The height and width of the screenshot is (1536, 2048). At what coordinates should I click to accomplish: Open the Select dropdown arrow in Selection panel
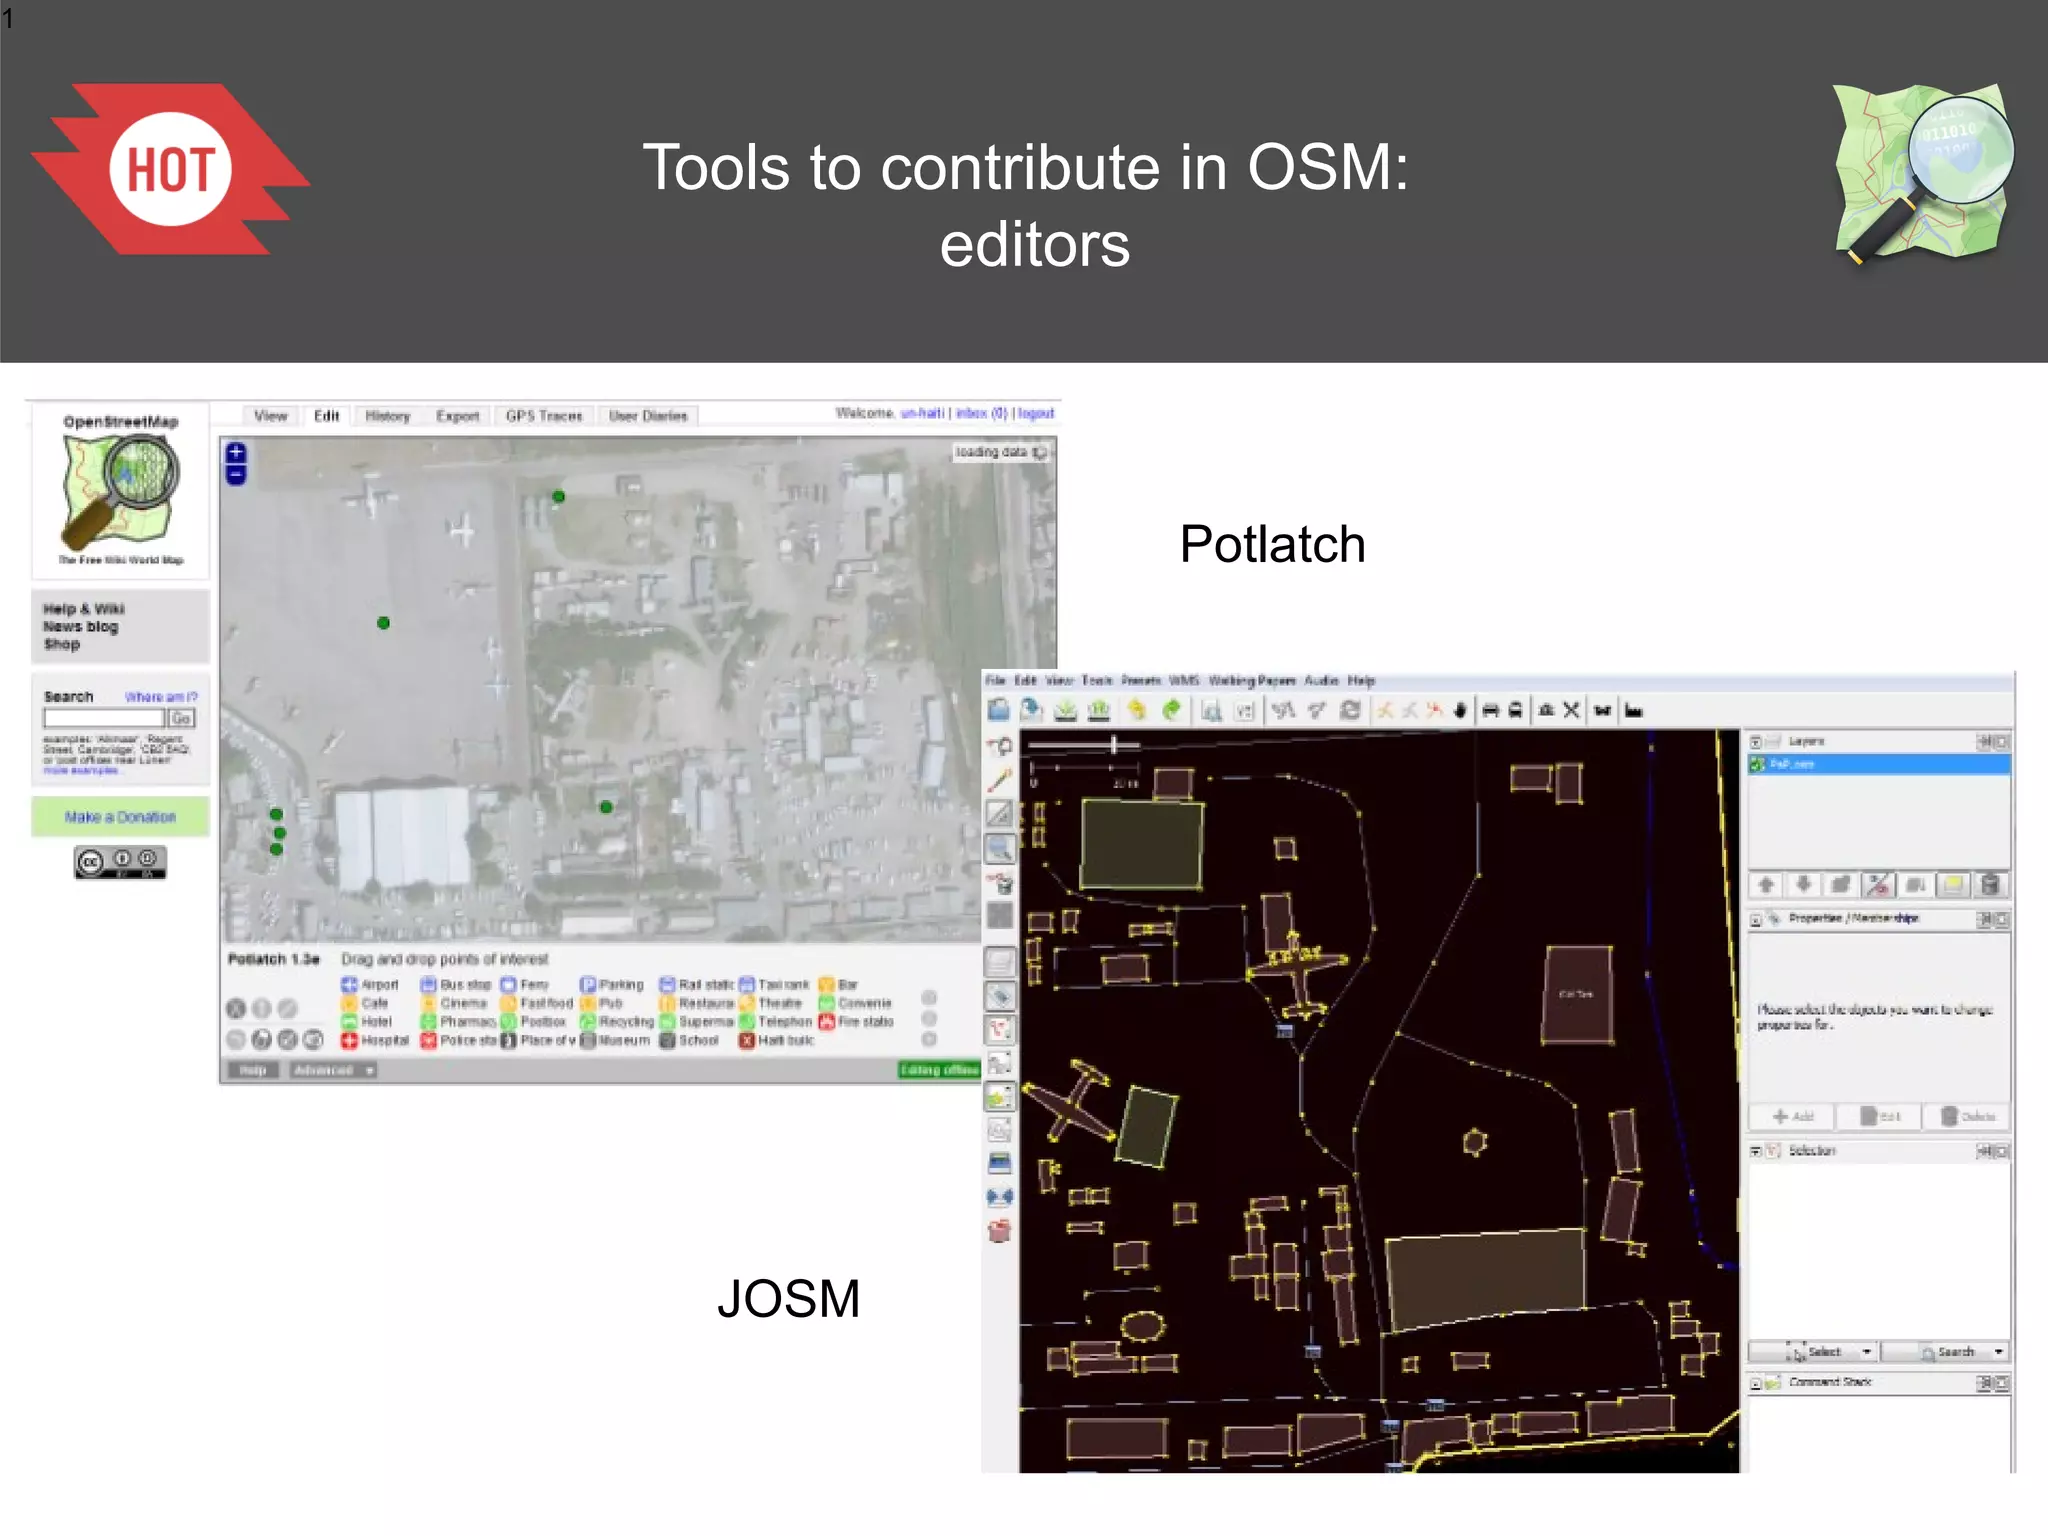point(1866,1352)
